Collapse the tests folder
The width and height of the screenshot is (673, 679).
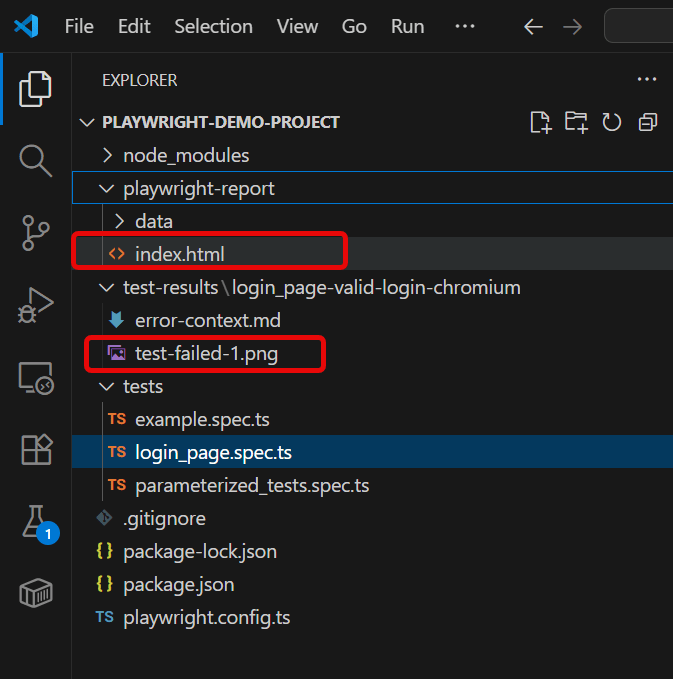tap(142, 386)
